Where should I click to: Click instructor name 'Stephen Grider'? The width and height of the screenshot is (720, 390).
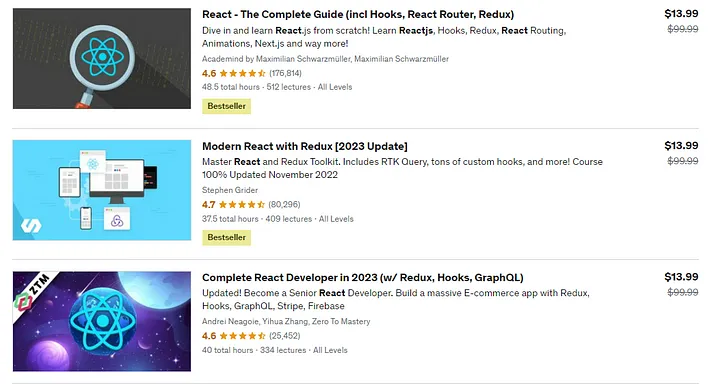pyautogui.click(x=230, y=190)
